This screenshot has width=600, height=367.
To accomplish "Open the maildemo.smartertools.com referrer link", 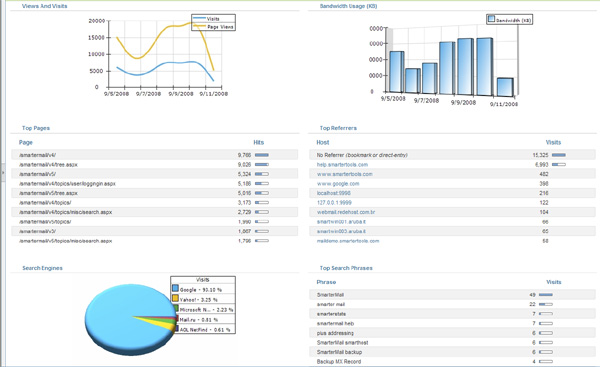I will click(348, 241).
